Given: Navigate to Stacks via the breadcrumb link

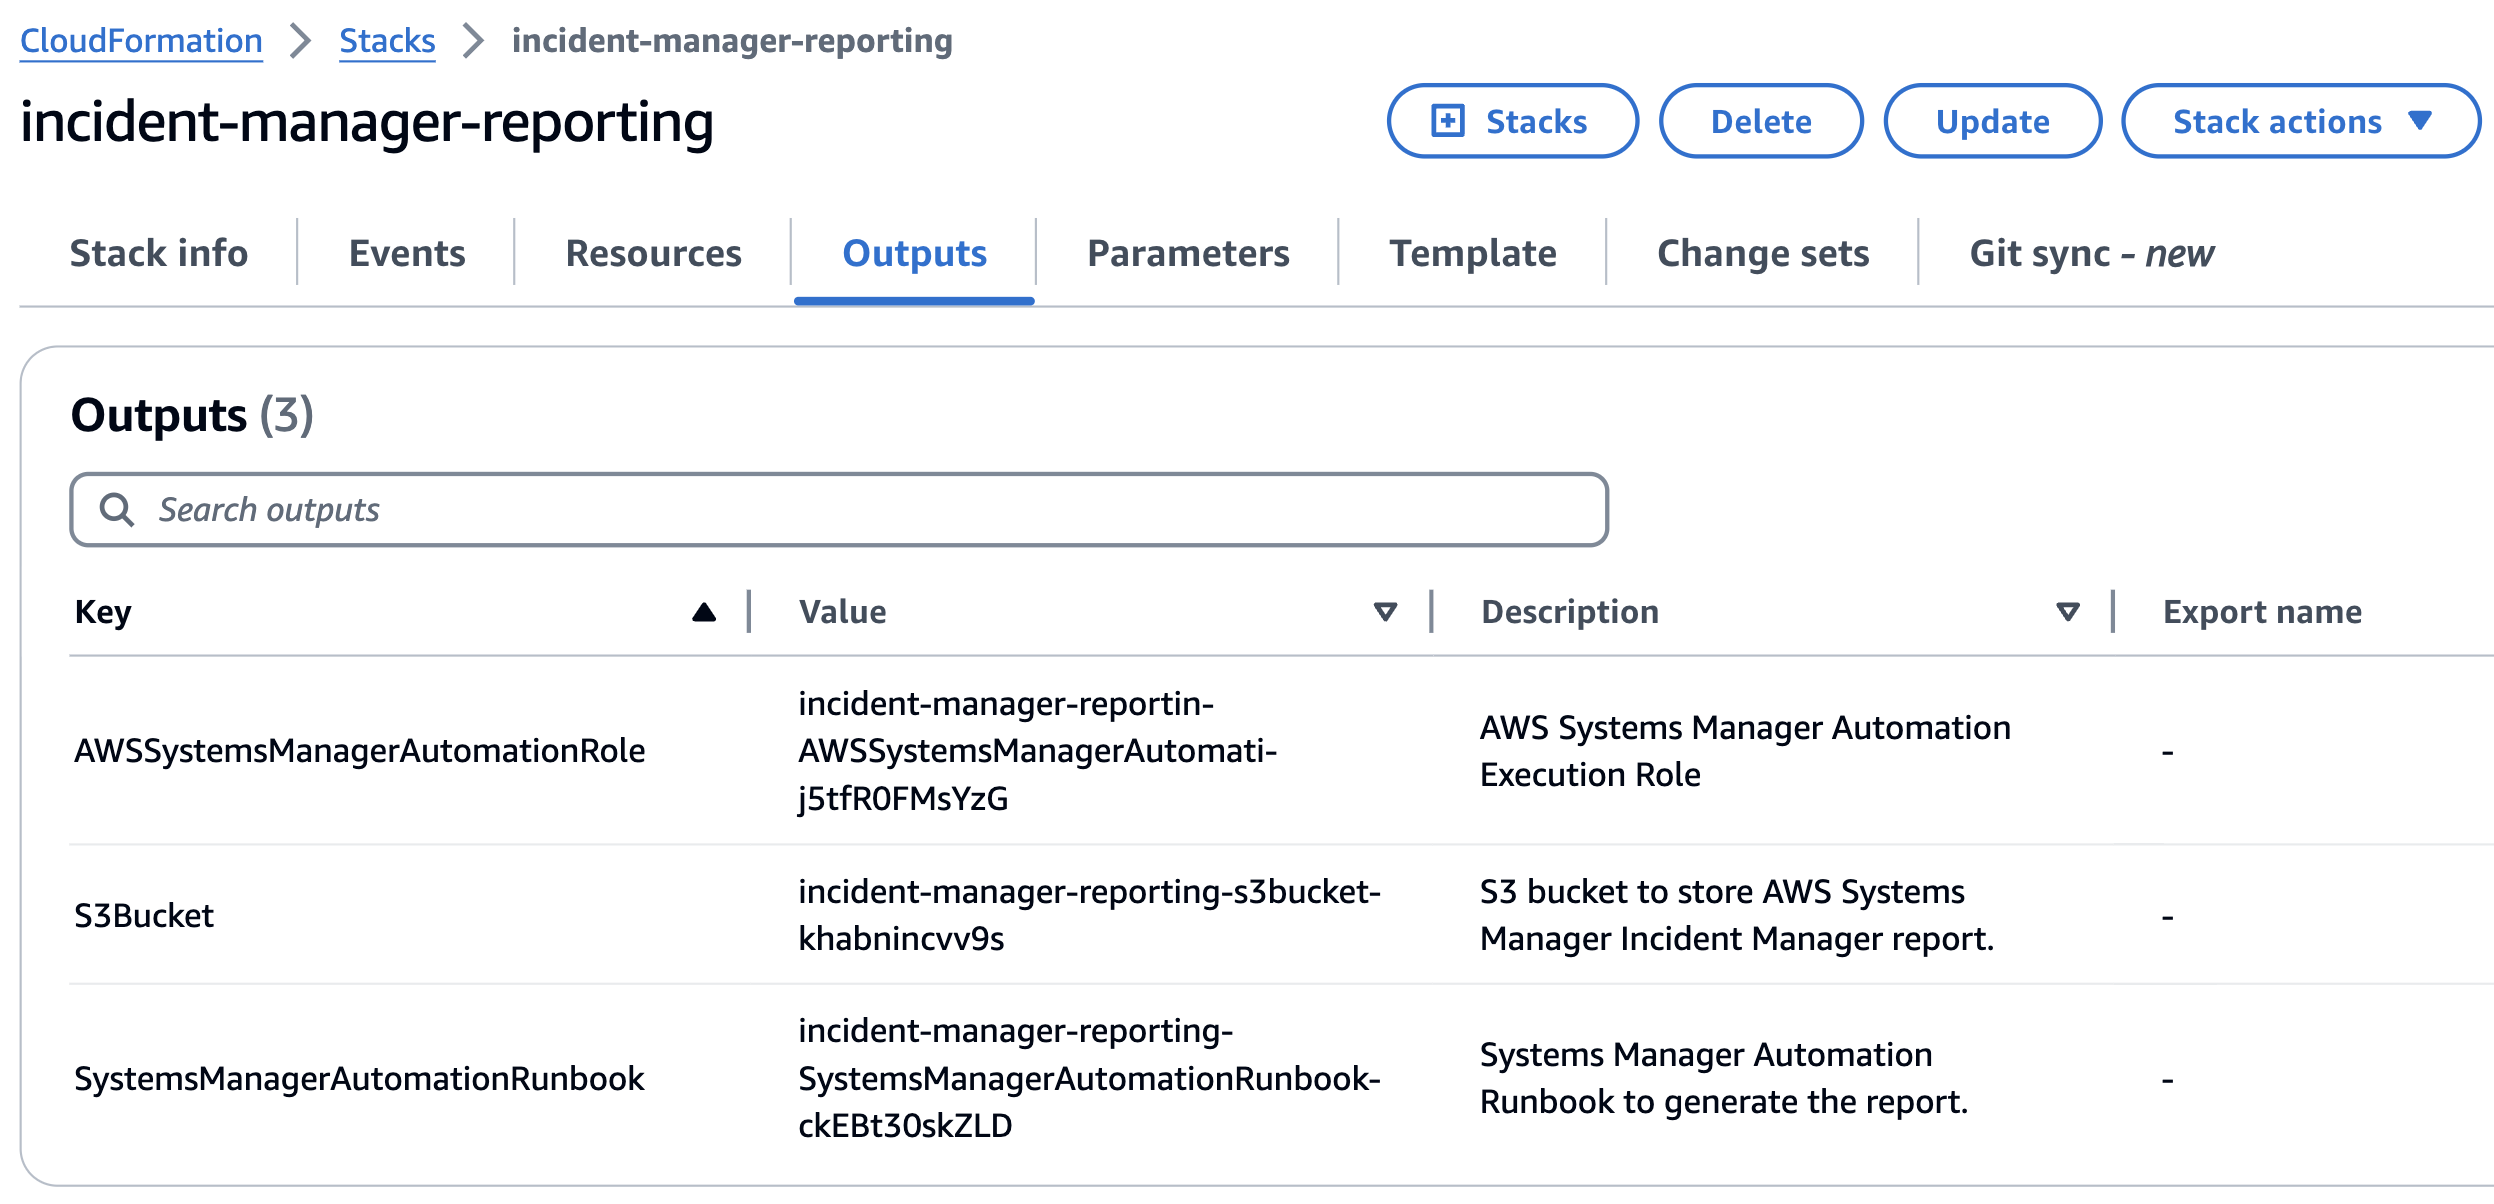Looking at the screenshot, I should click(387, 40).
